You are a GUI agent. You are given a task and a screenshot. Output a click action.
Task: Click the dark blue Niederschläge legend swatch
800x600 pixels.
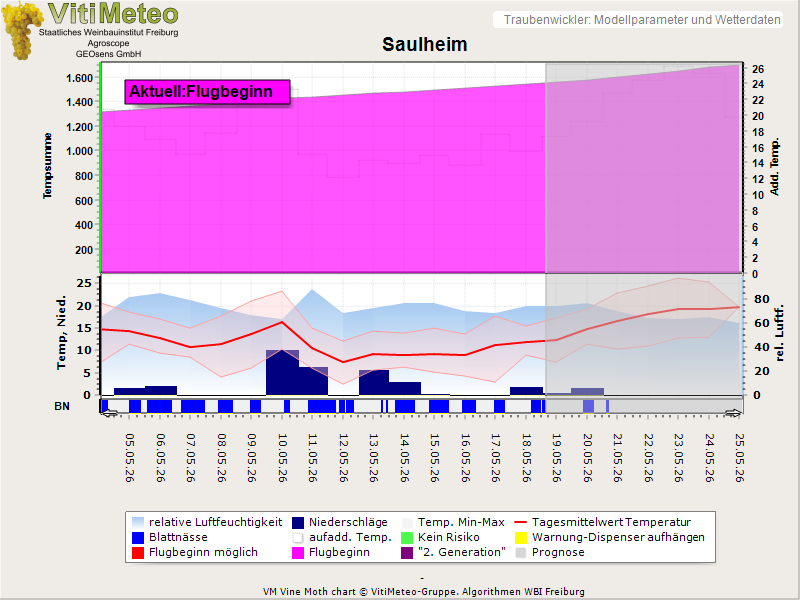point(298,522)
